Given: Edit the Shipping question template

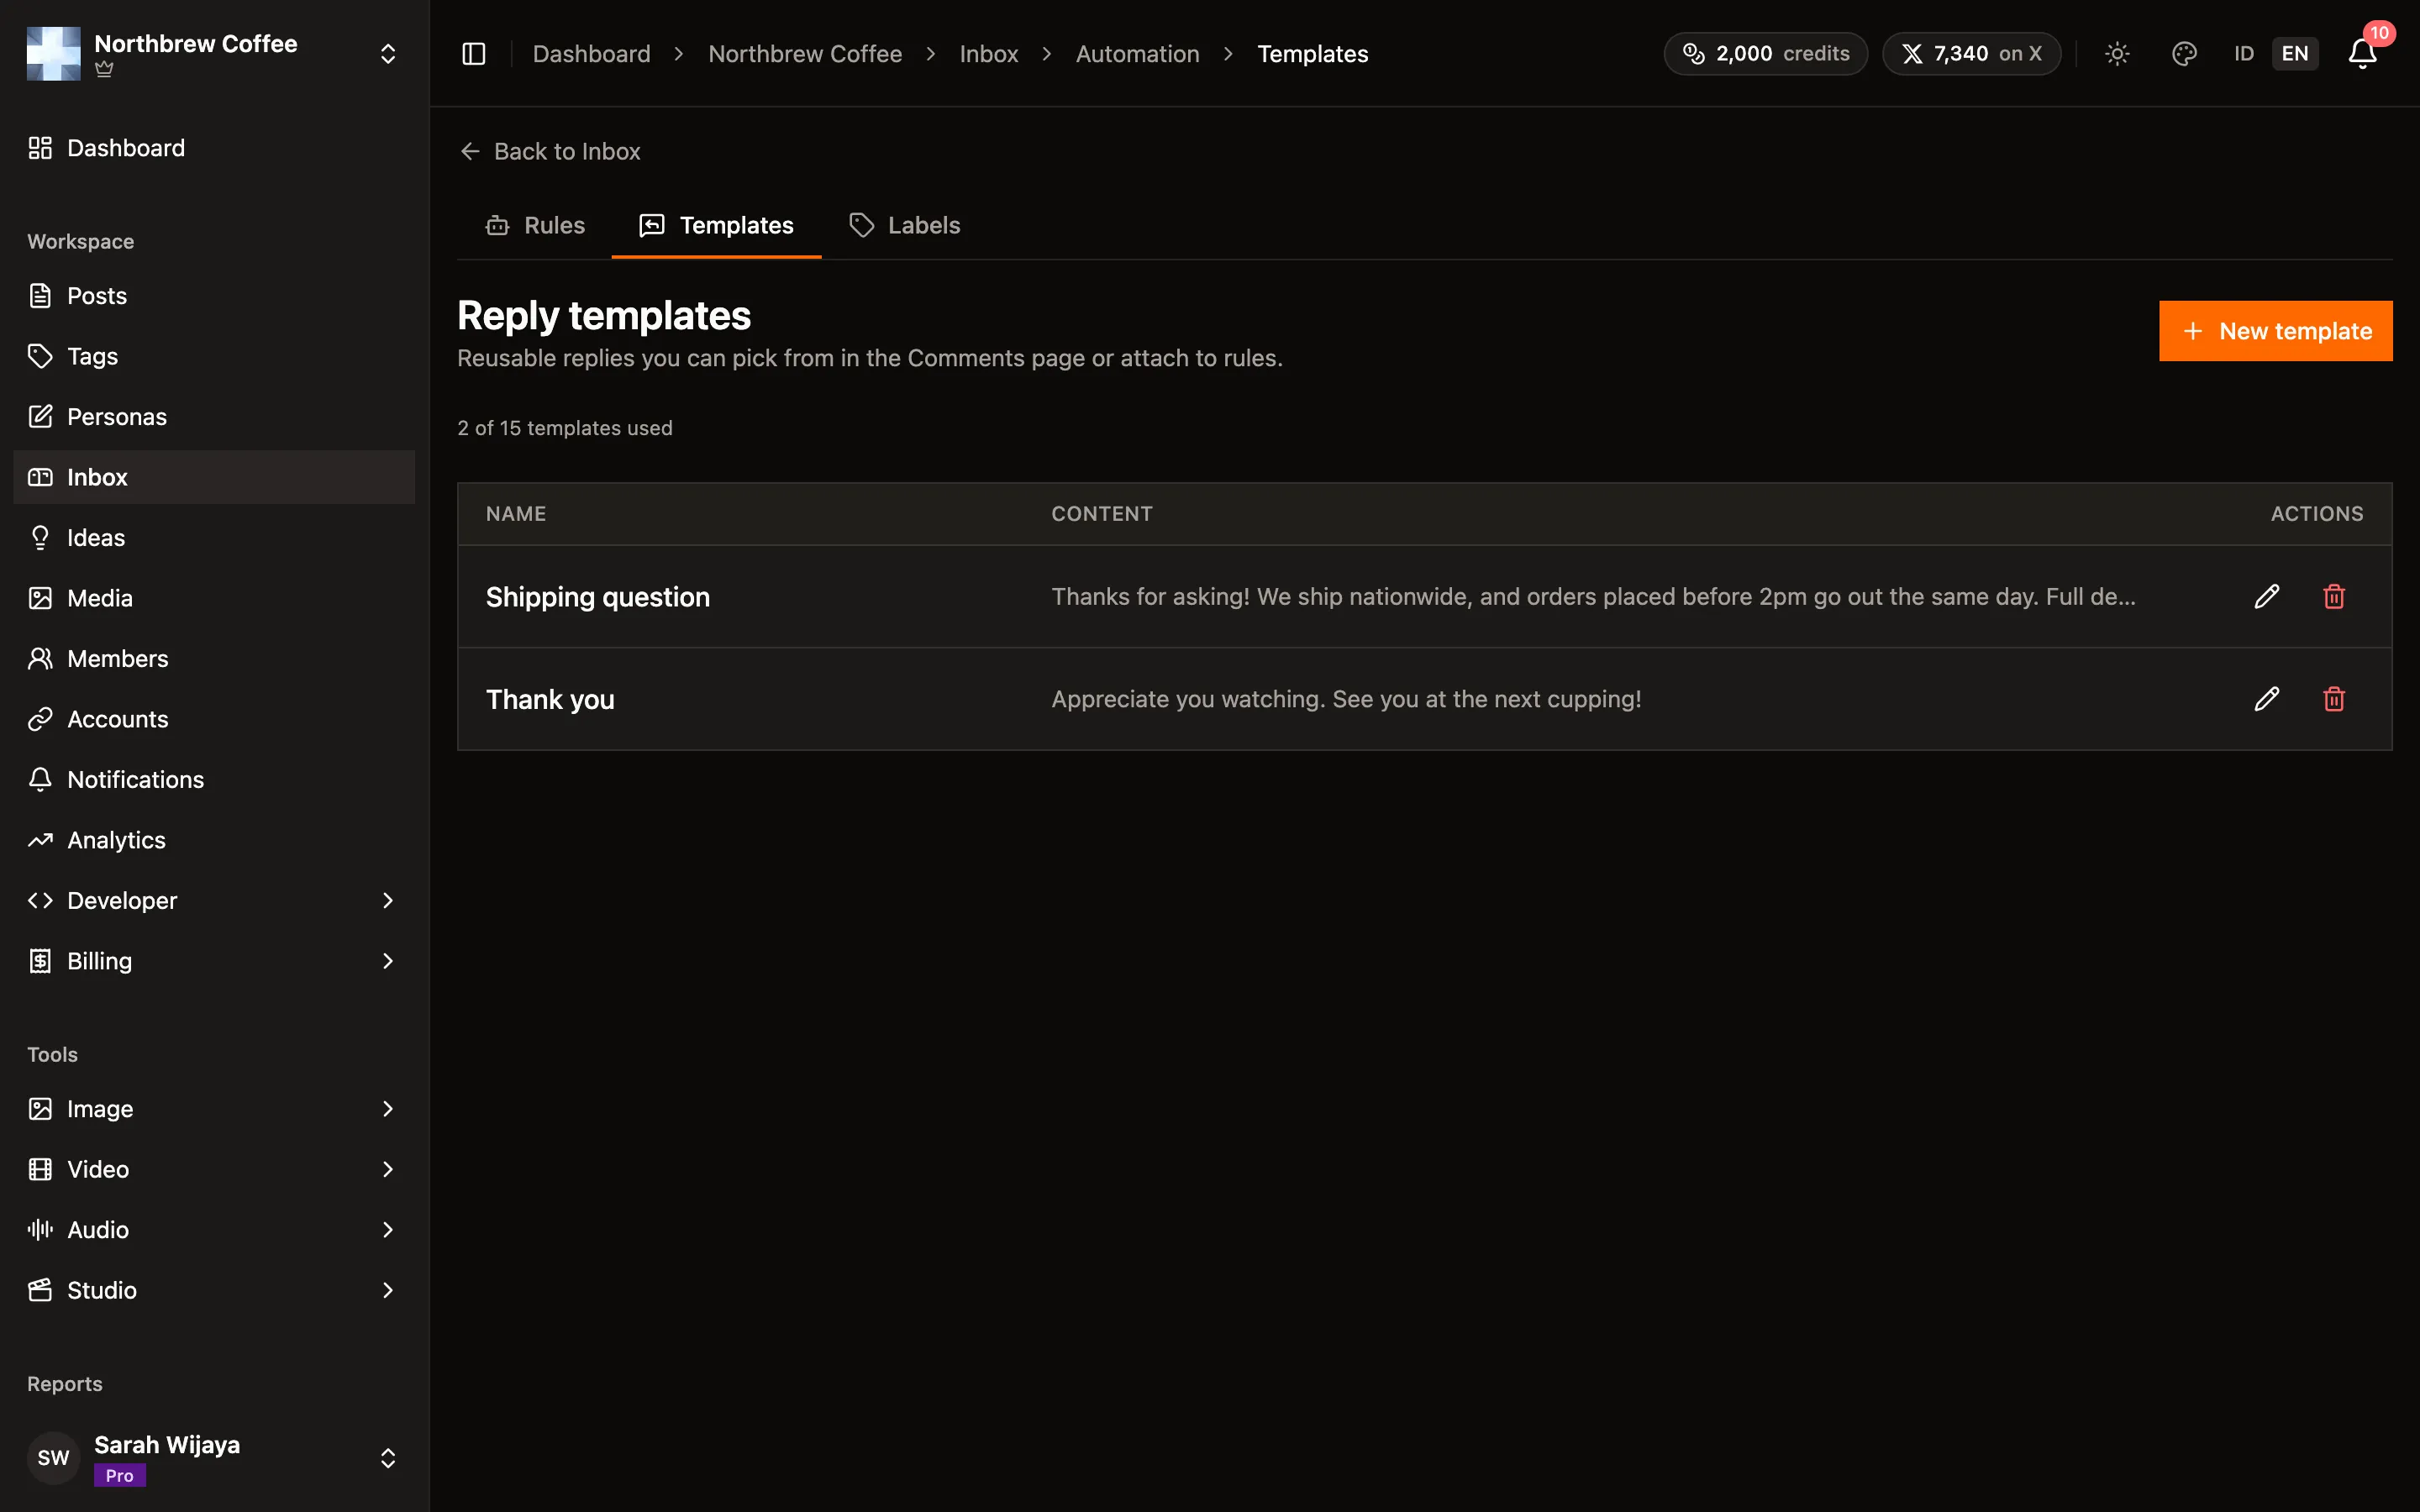Looking at the screenshot, I should coord(2266,596).
